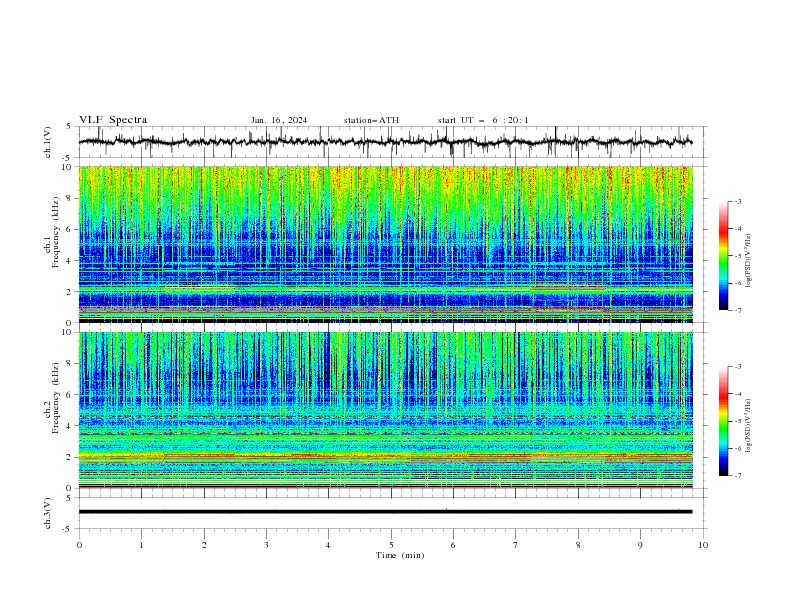Click the "5" tick on the Time axis

point(391,545)
